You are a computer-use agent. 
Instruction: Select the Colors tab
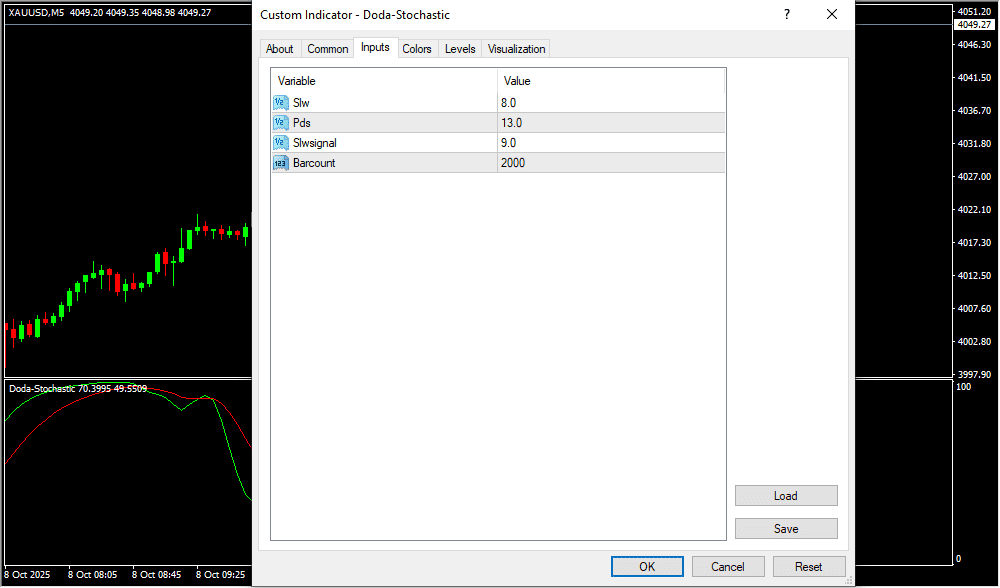point(417,49)
